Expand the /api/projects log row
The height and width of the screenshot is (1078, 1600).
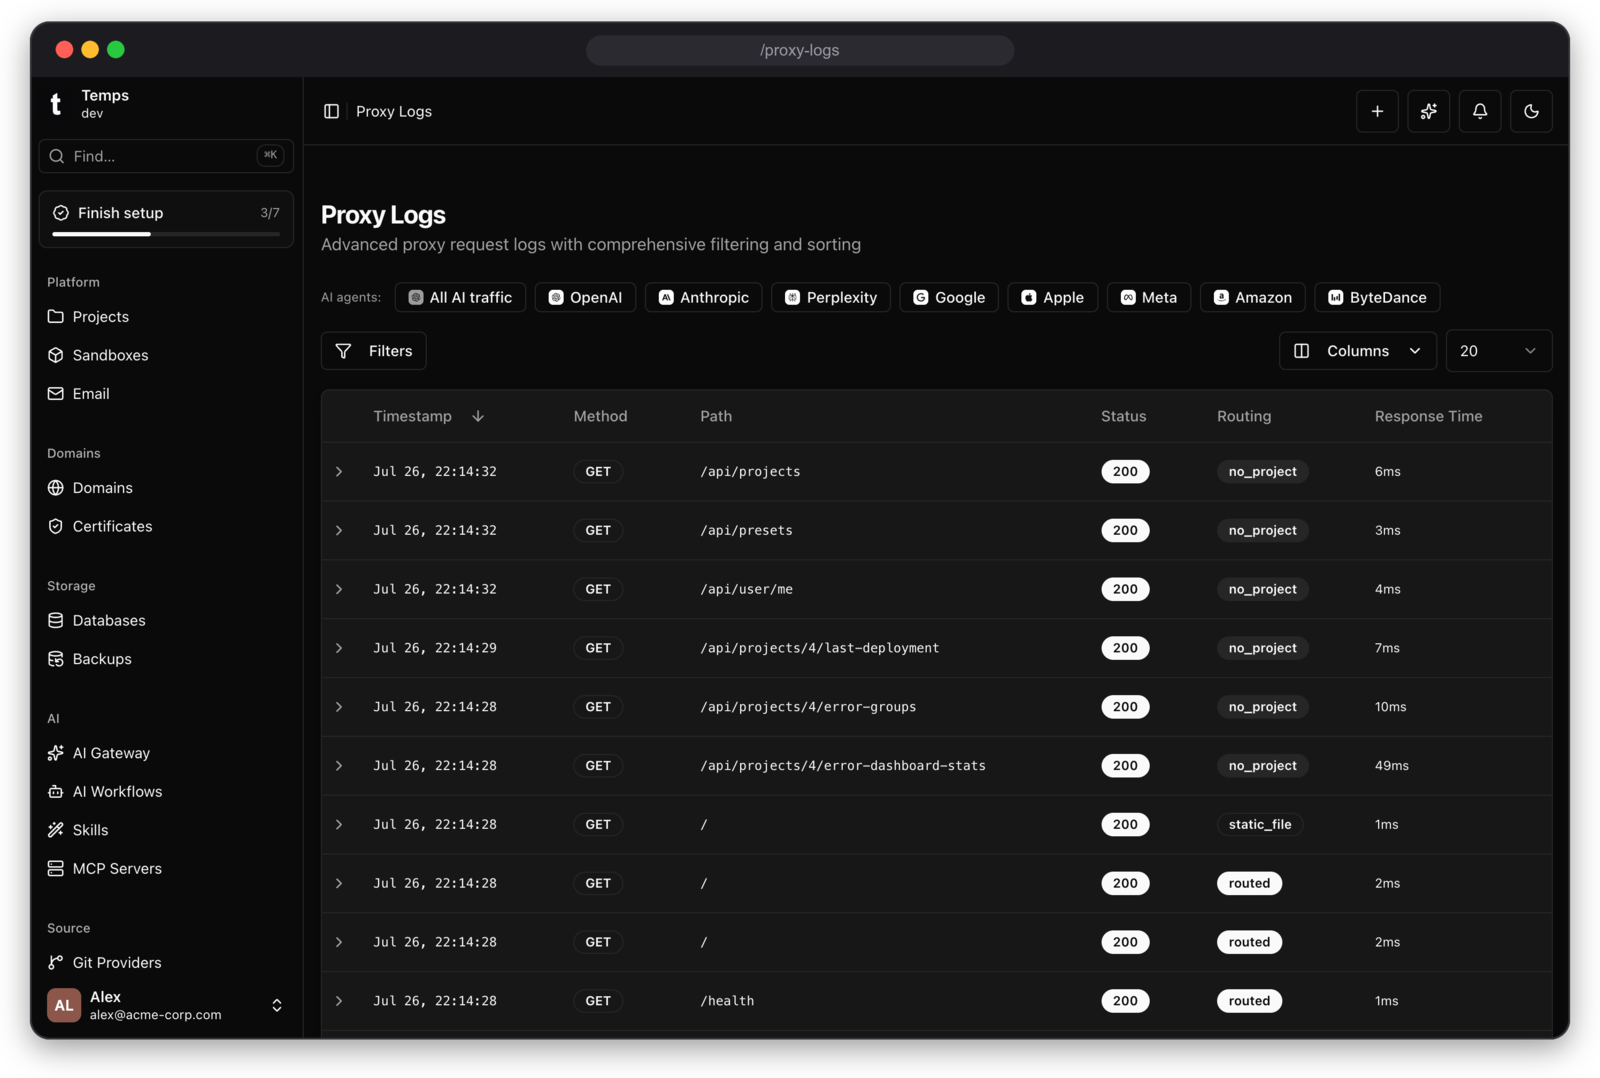[339, 471]
